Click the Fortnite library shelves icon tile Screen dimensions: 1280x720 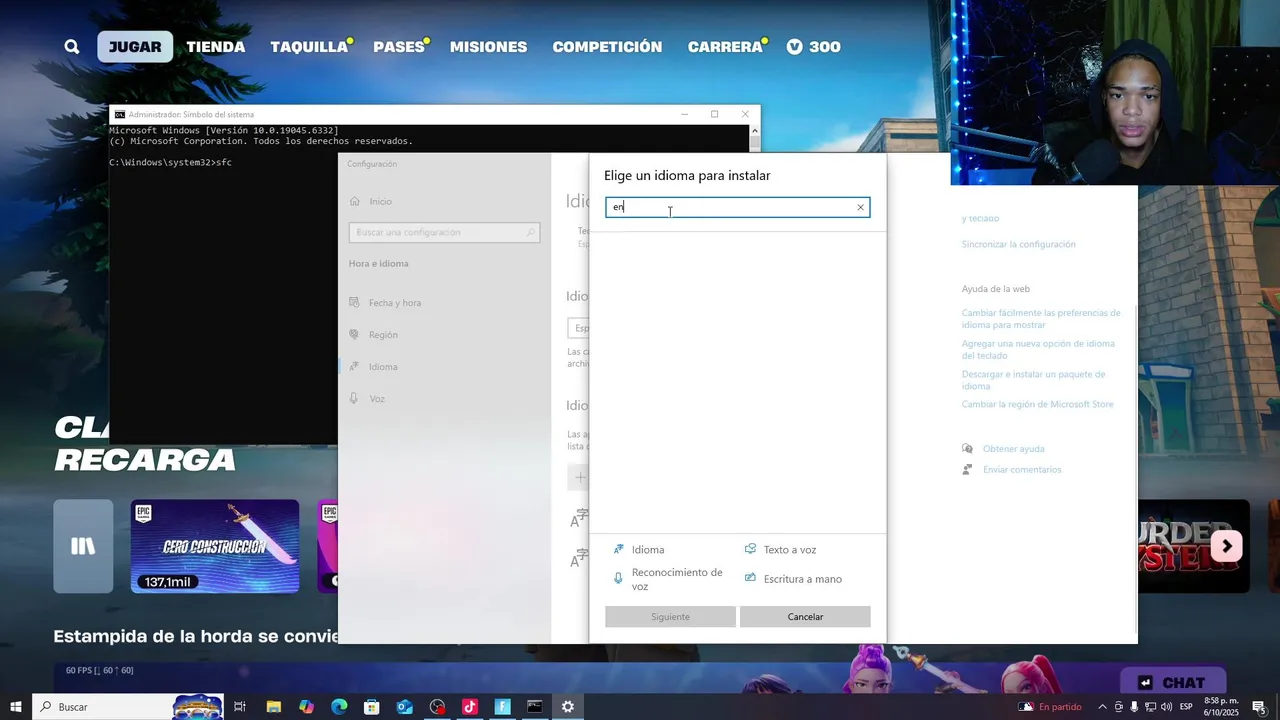[x=83, y=546]
